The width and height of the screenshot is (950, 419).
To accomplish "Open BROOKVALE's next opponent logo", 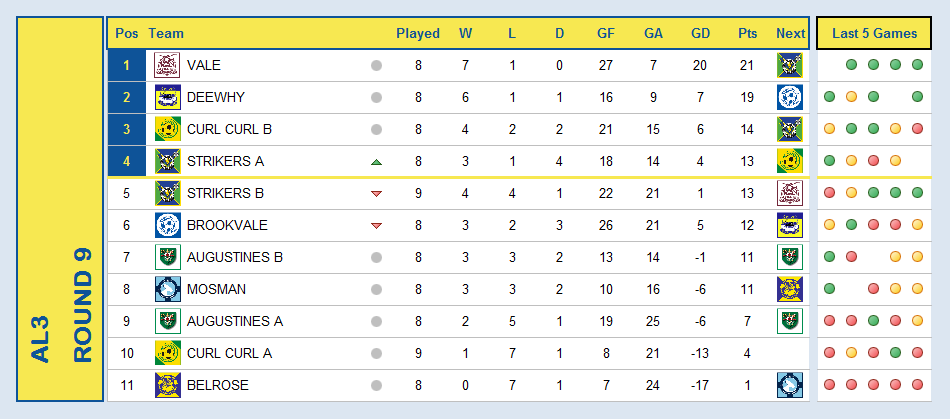I will coord(789,225).
